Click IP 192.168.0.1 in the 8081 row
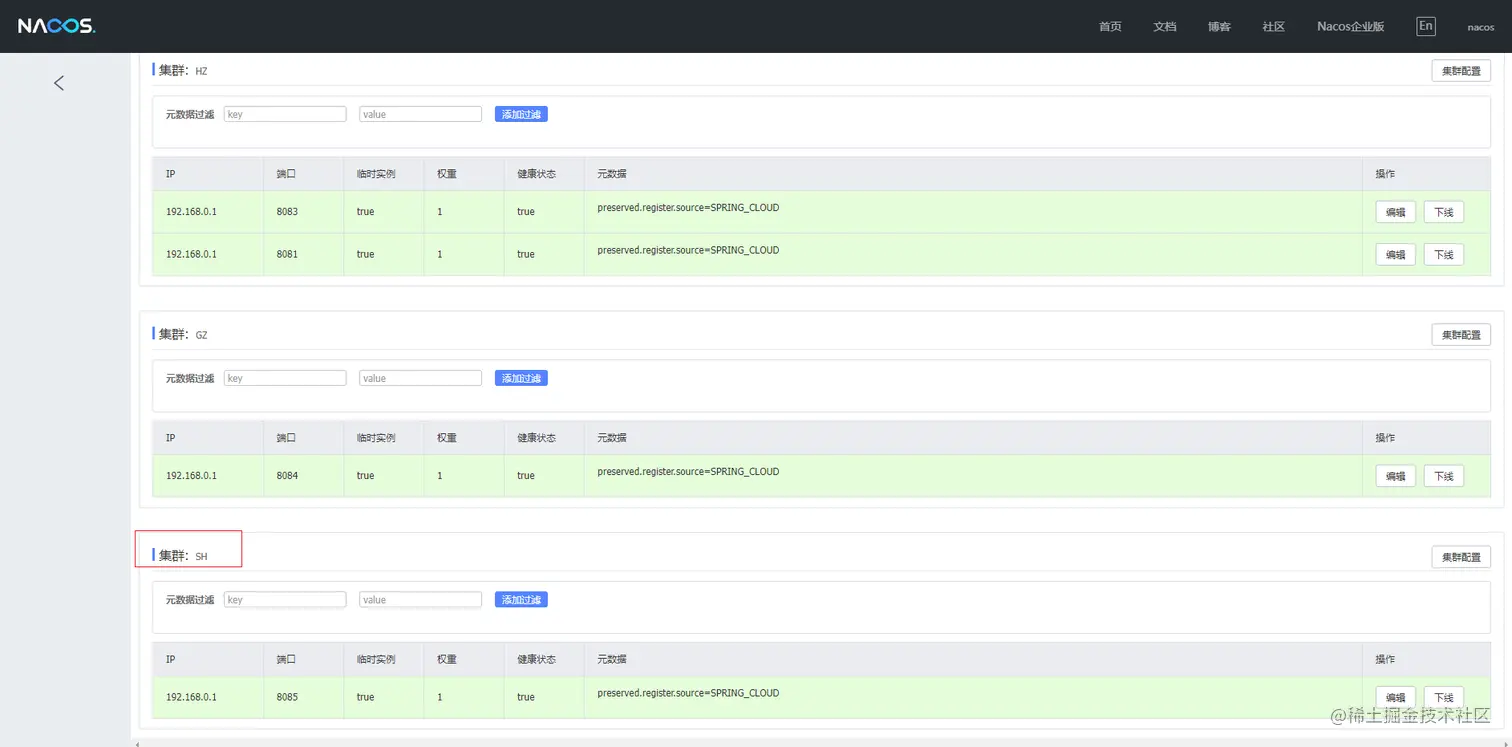This screenshot has width=1512, height=747. pos(191,254)
